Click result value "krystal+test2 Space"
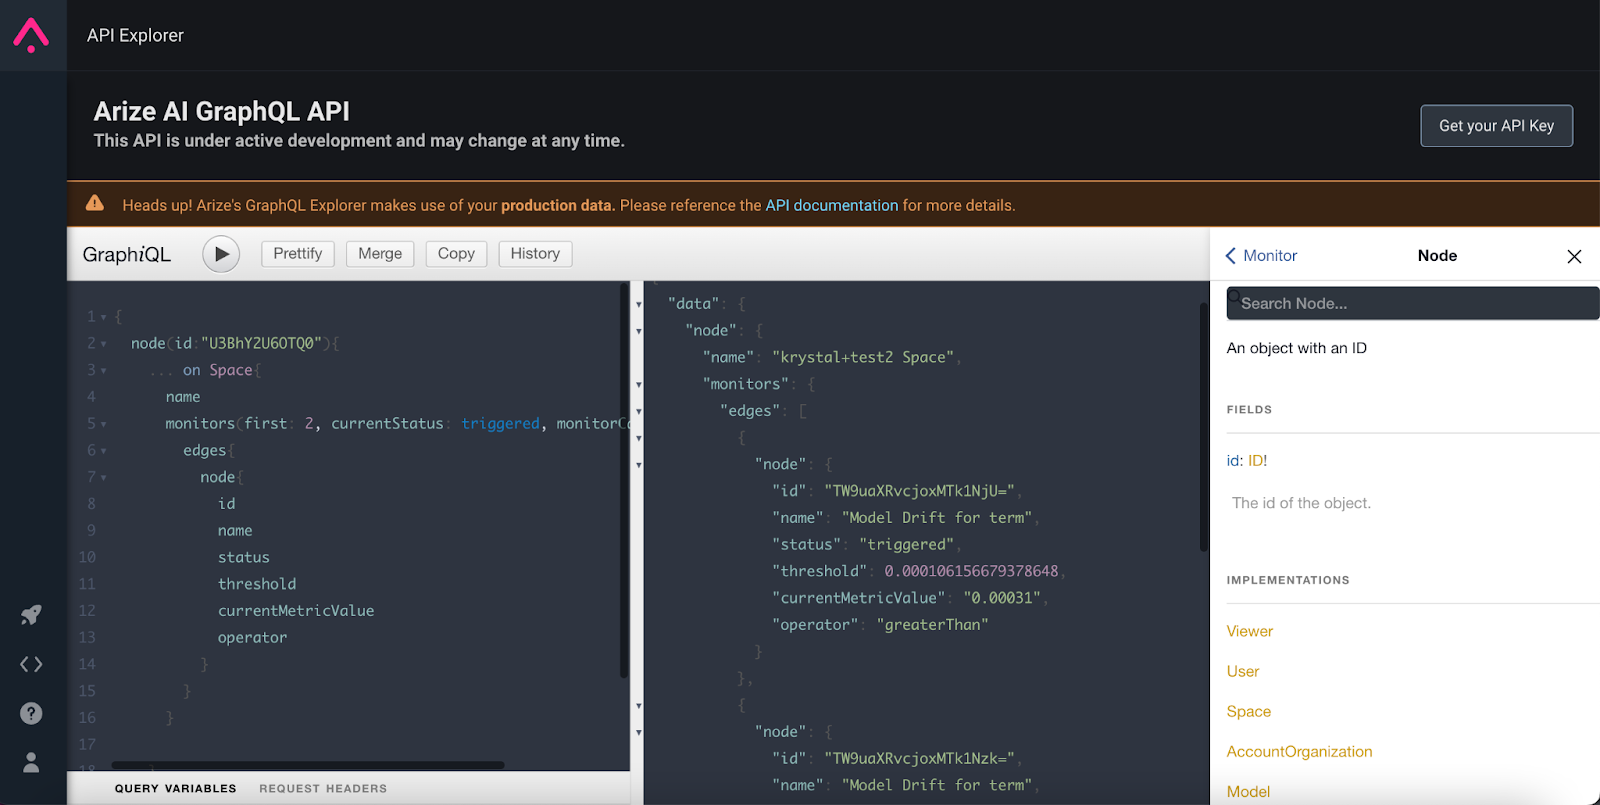Viewport: 1600px width, 805px height. click(x=863, y=357)
